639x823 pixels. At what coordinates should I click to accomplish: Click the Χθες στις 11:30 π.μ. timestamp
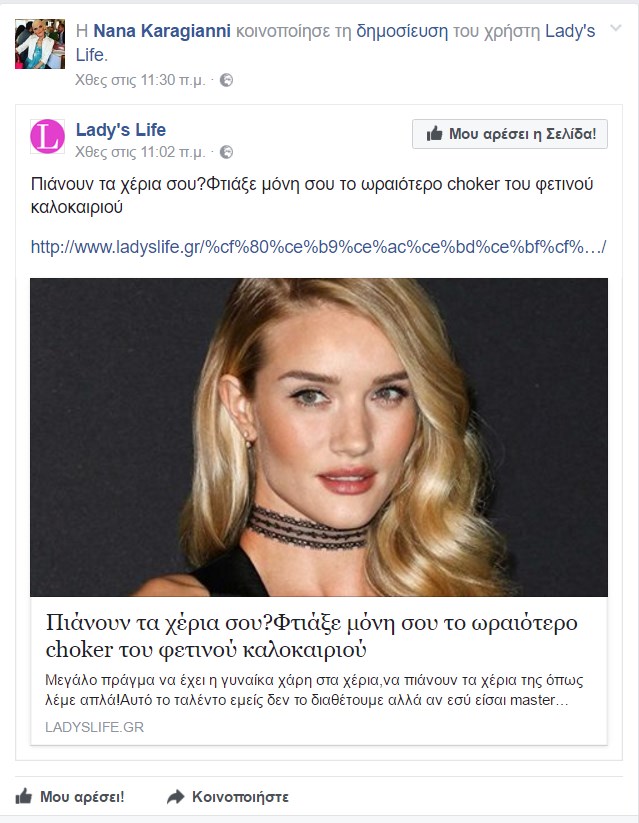pyautogui.click(x=140, y=80)
